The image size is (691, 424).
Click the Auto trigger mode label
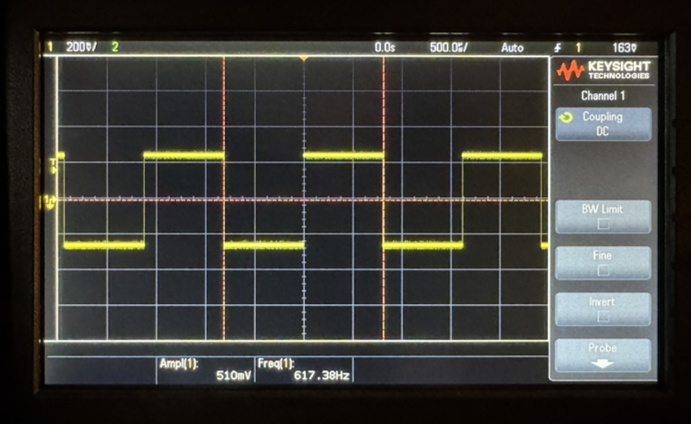coord(512,48)
